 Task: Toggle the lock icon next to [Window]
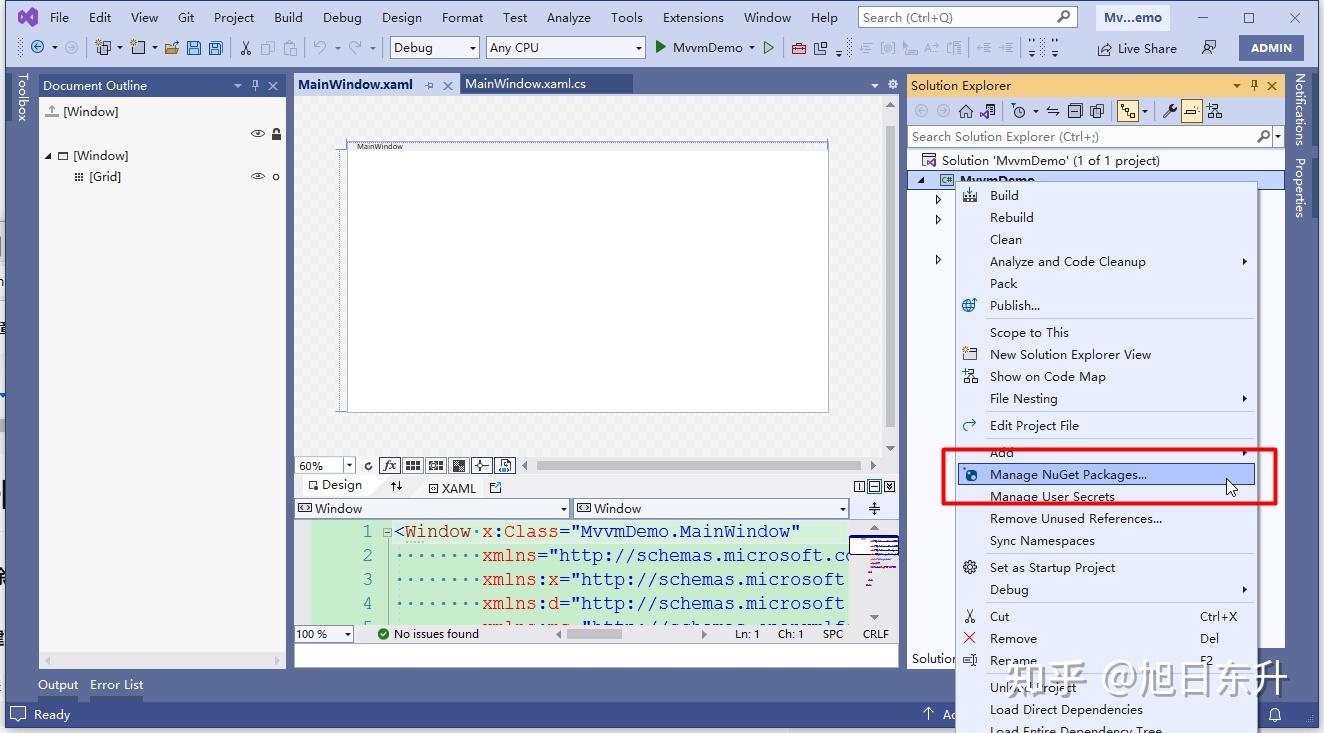coord(276,133)
